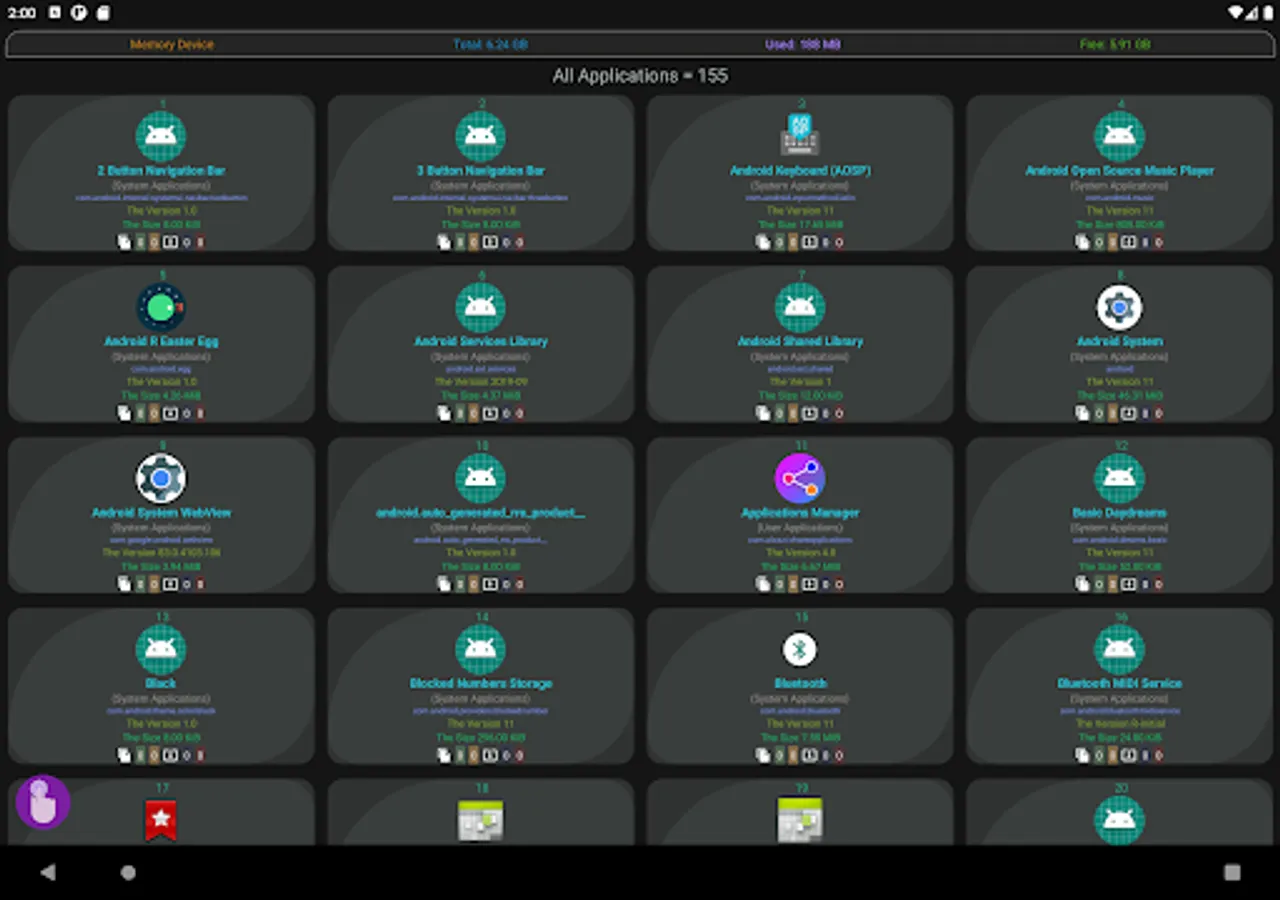Select the "Applications Manager" title

(x=800, y=513)
